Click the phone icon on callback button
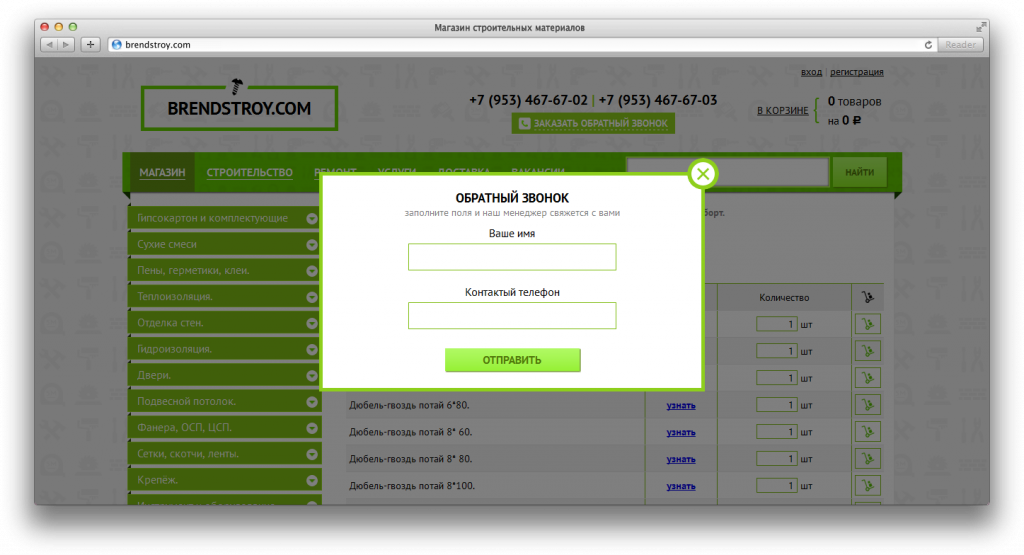The width and height of the screenshot is (1024, 555). tap(524, 123)
